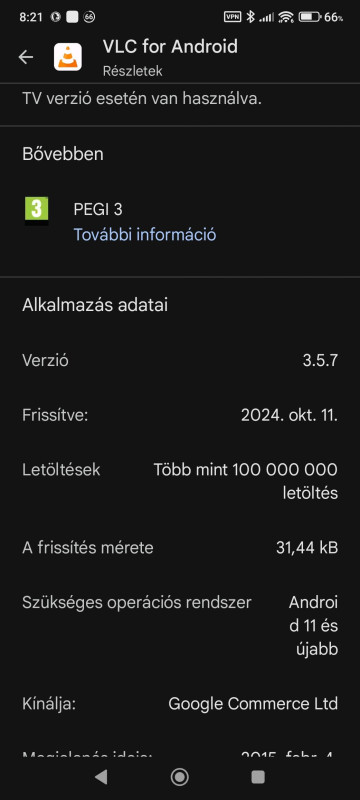
Task: Tap the VLC for Android title
Action: 170,47
